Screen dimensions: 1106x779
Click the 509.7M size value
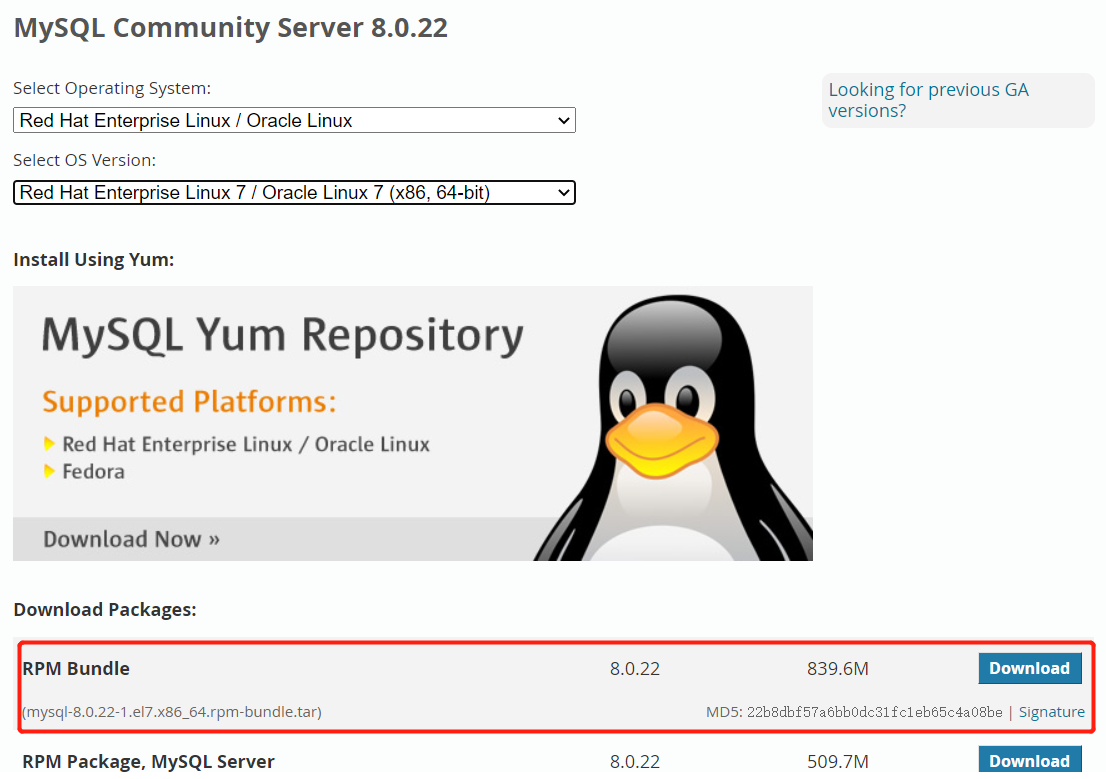point(837,761)
